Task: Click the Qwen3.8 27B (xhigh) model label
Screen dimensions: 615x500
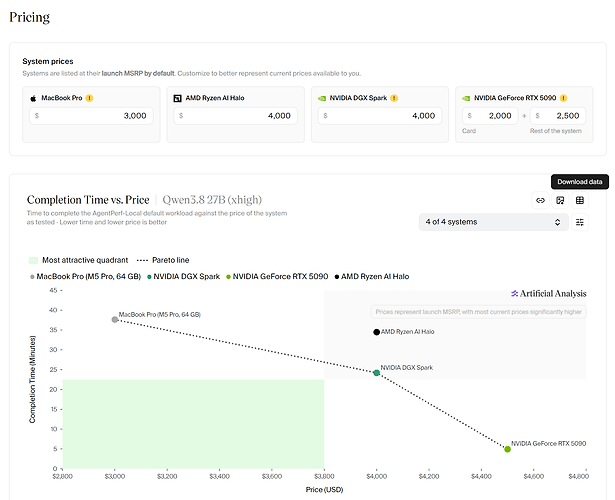Action: click(x=212, y=200)
